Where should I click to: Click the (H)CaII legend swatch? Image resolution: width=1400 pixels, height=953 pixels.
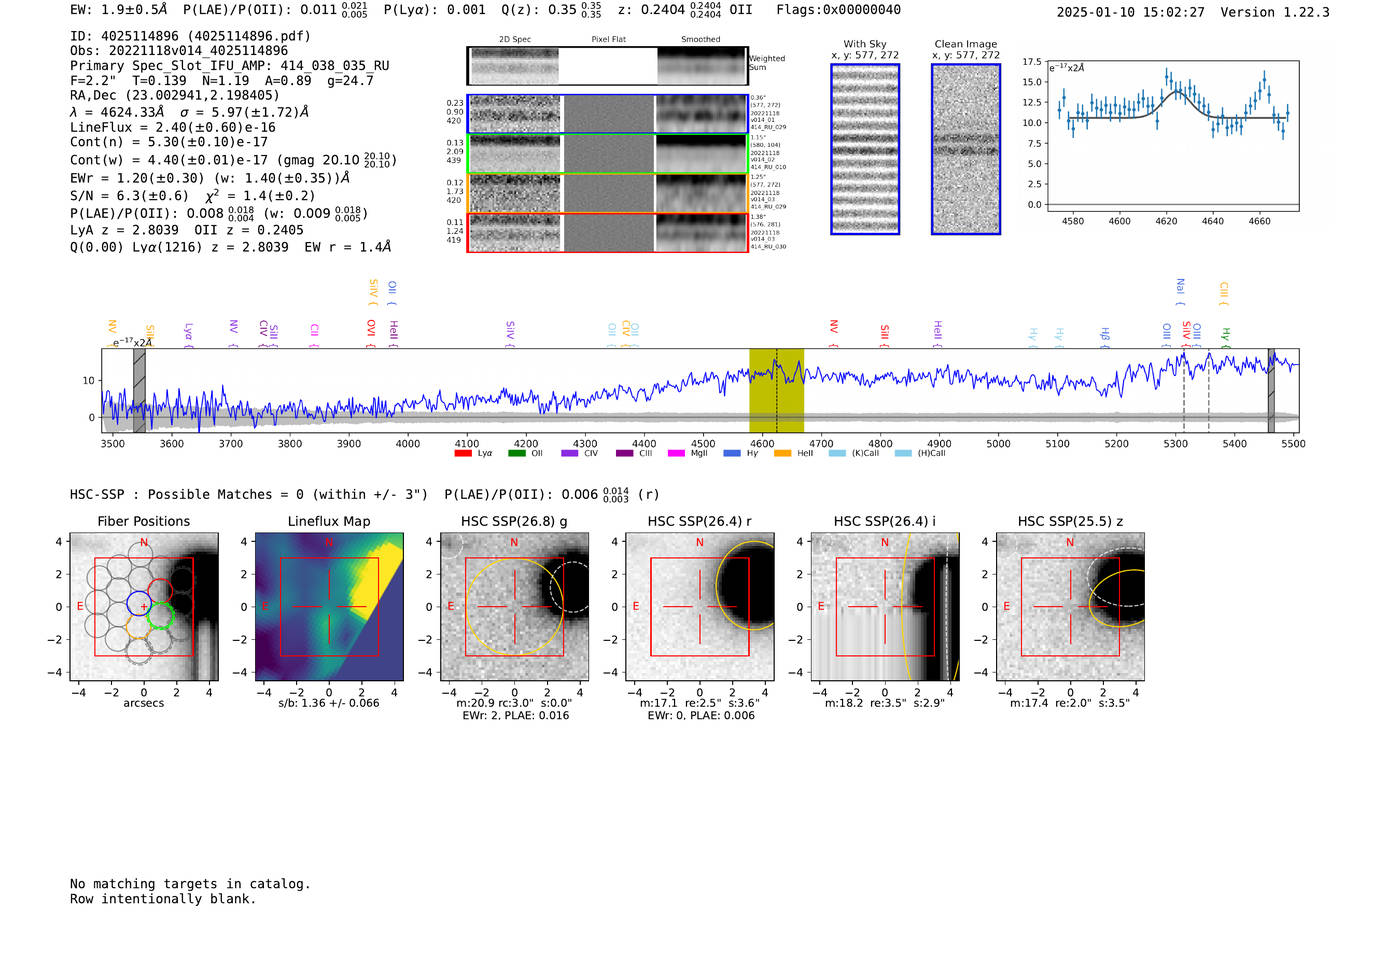(903, 453)
